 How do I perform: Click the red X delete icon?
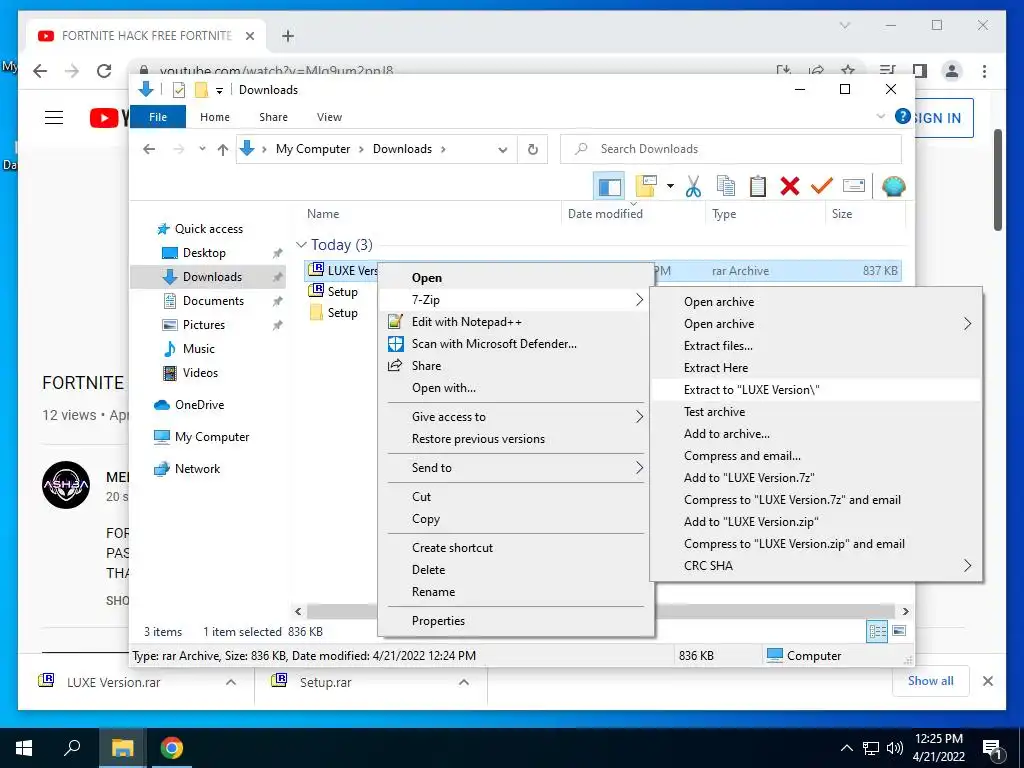click(x=790, y=186)
